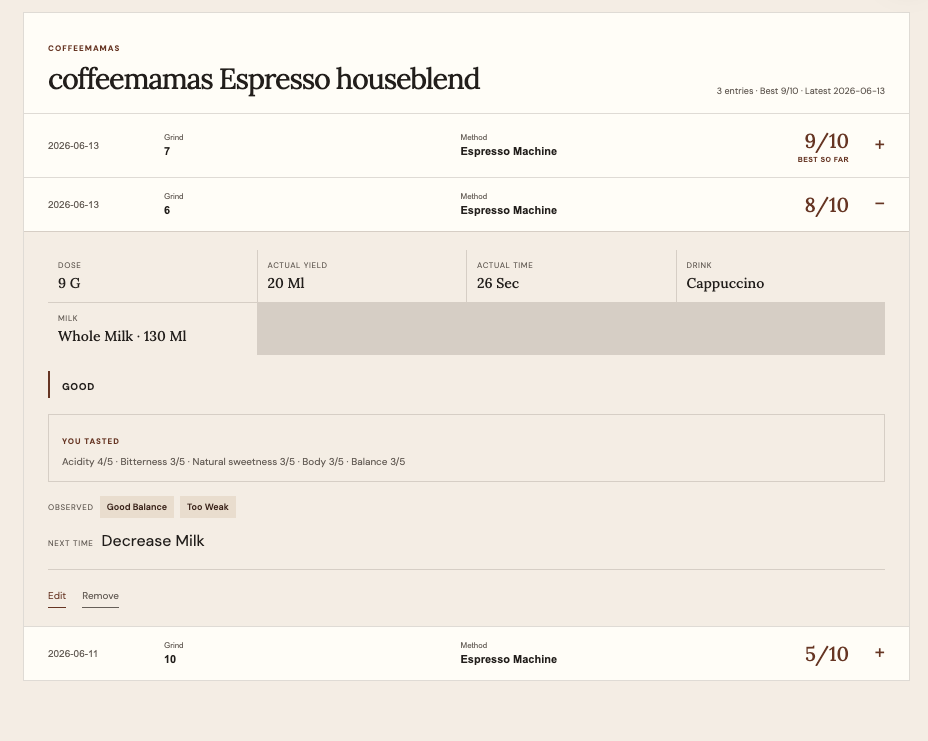This screenshot has width=928, height=741.
Task: Click the NEXT TIME label
Action: (x=70, y=543)
